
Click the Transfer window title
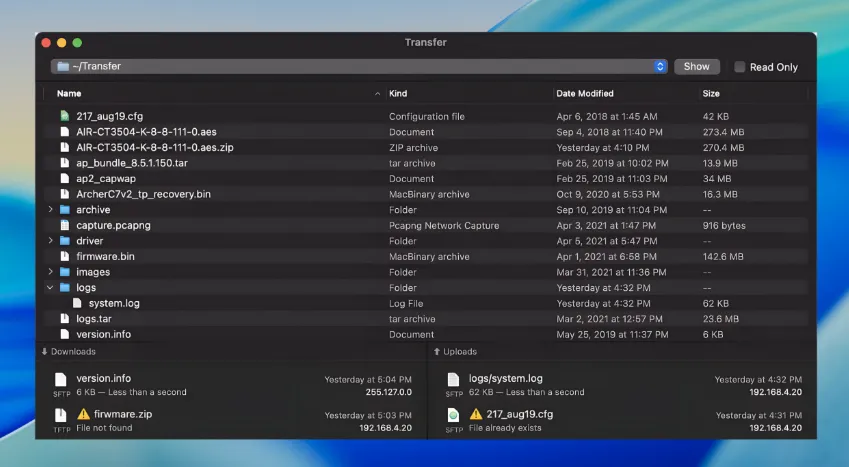point(426,42)
